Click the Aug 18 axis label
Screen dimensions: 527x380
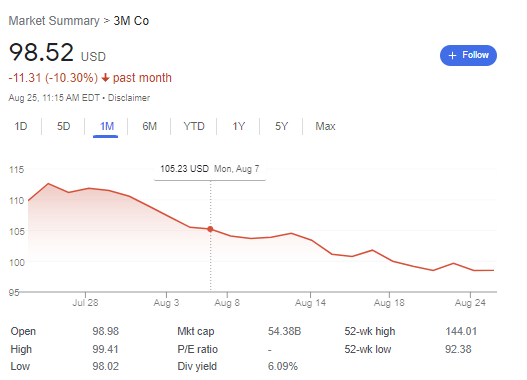389,303
